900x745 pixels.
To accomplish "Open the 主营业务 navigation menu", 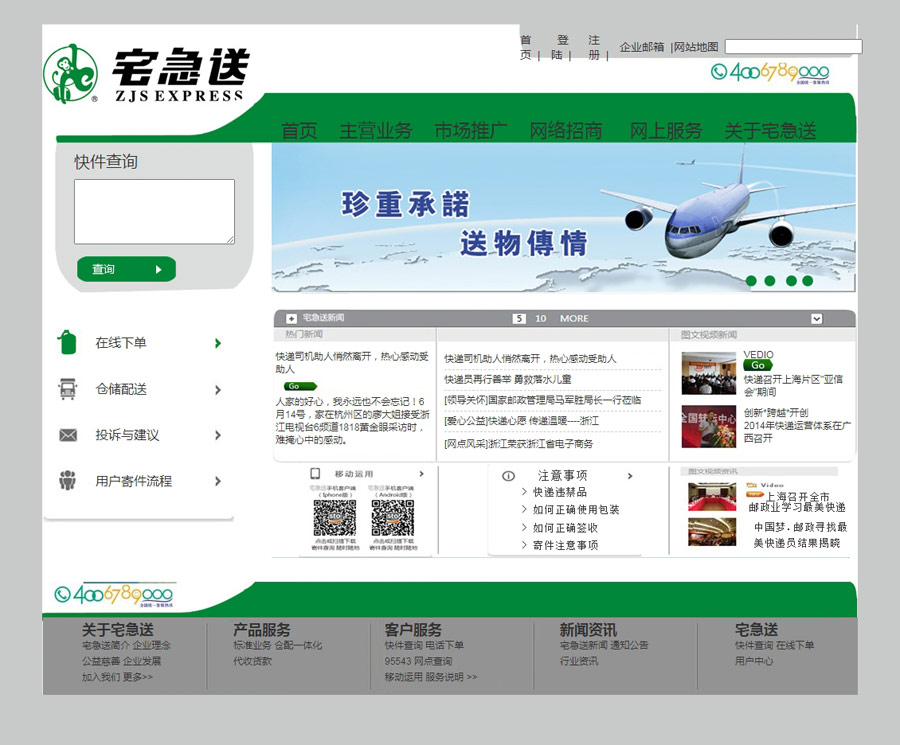I will 376,131.
